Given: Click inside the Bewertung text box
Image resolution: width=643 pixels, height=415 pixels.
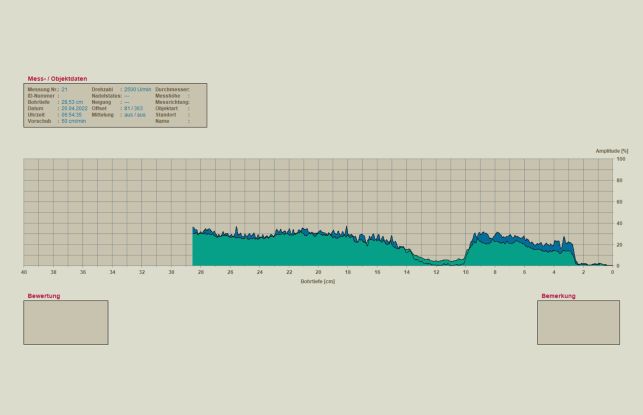Looking at the screenshot, I should click(x=65, y=322).
